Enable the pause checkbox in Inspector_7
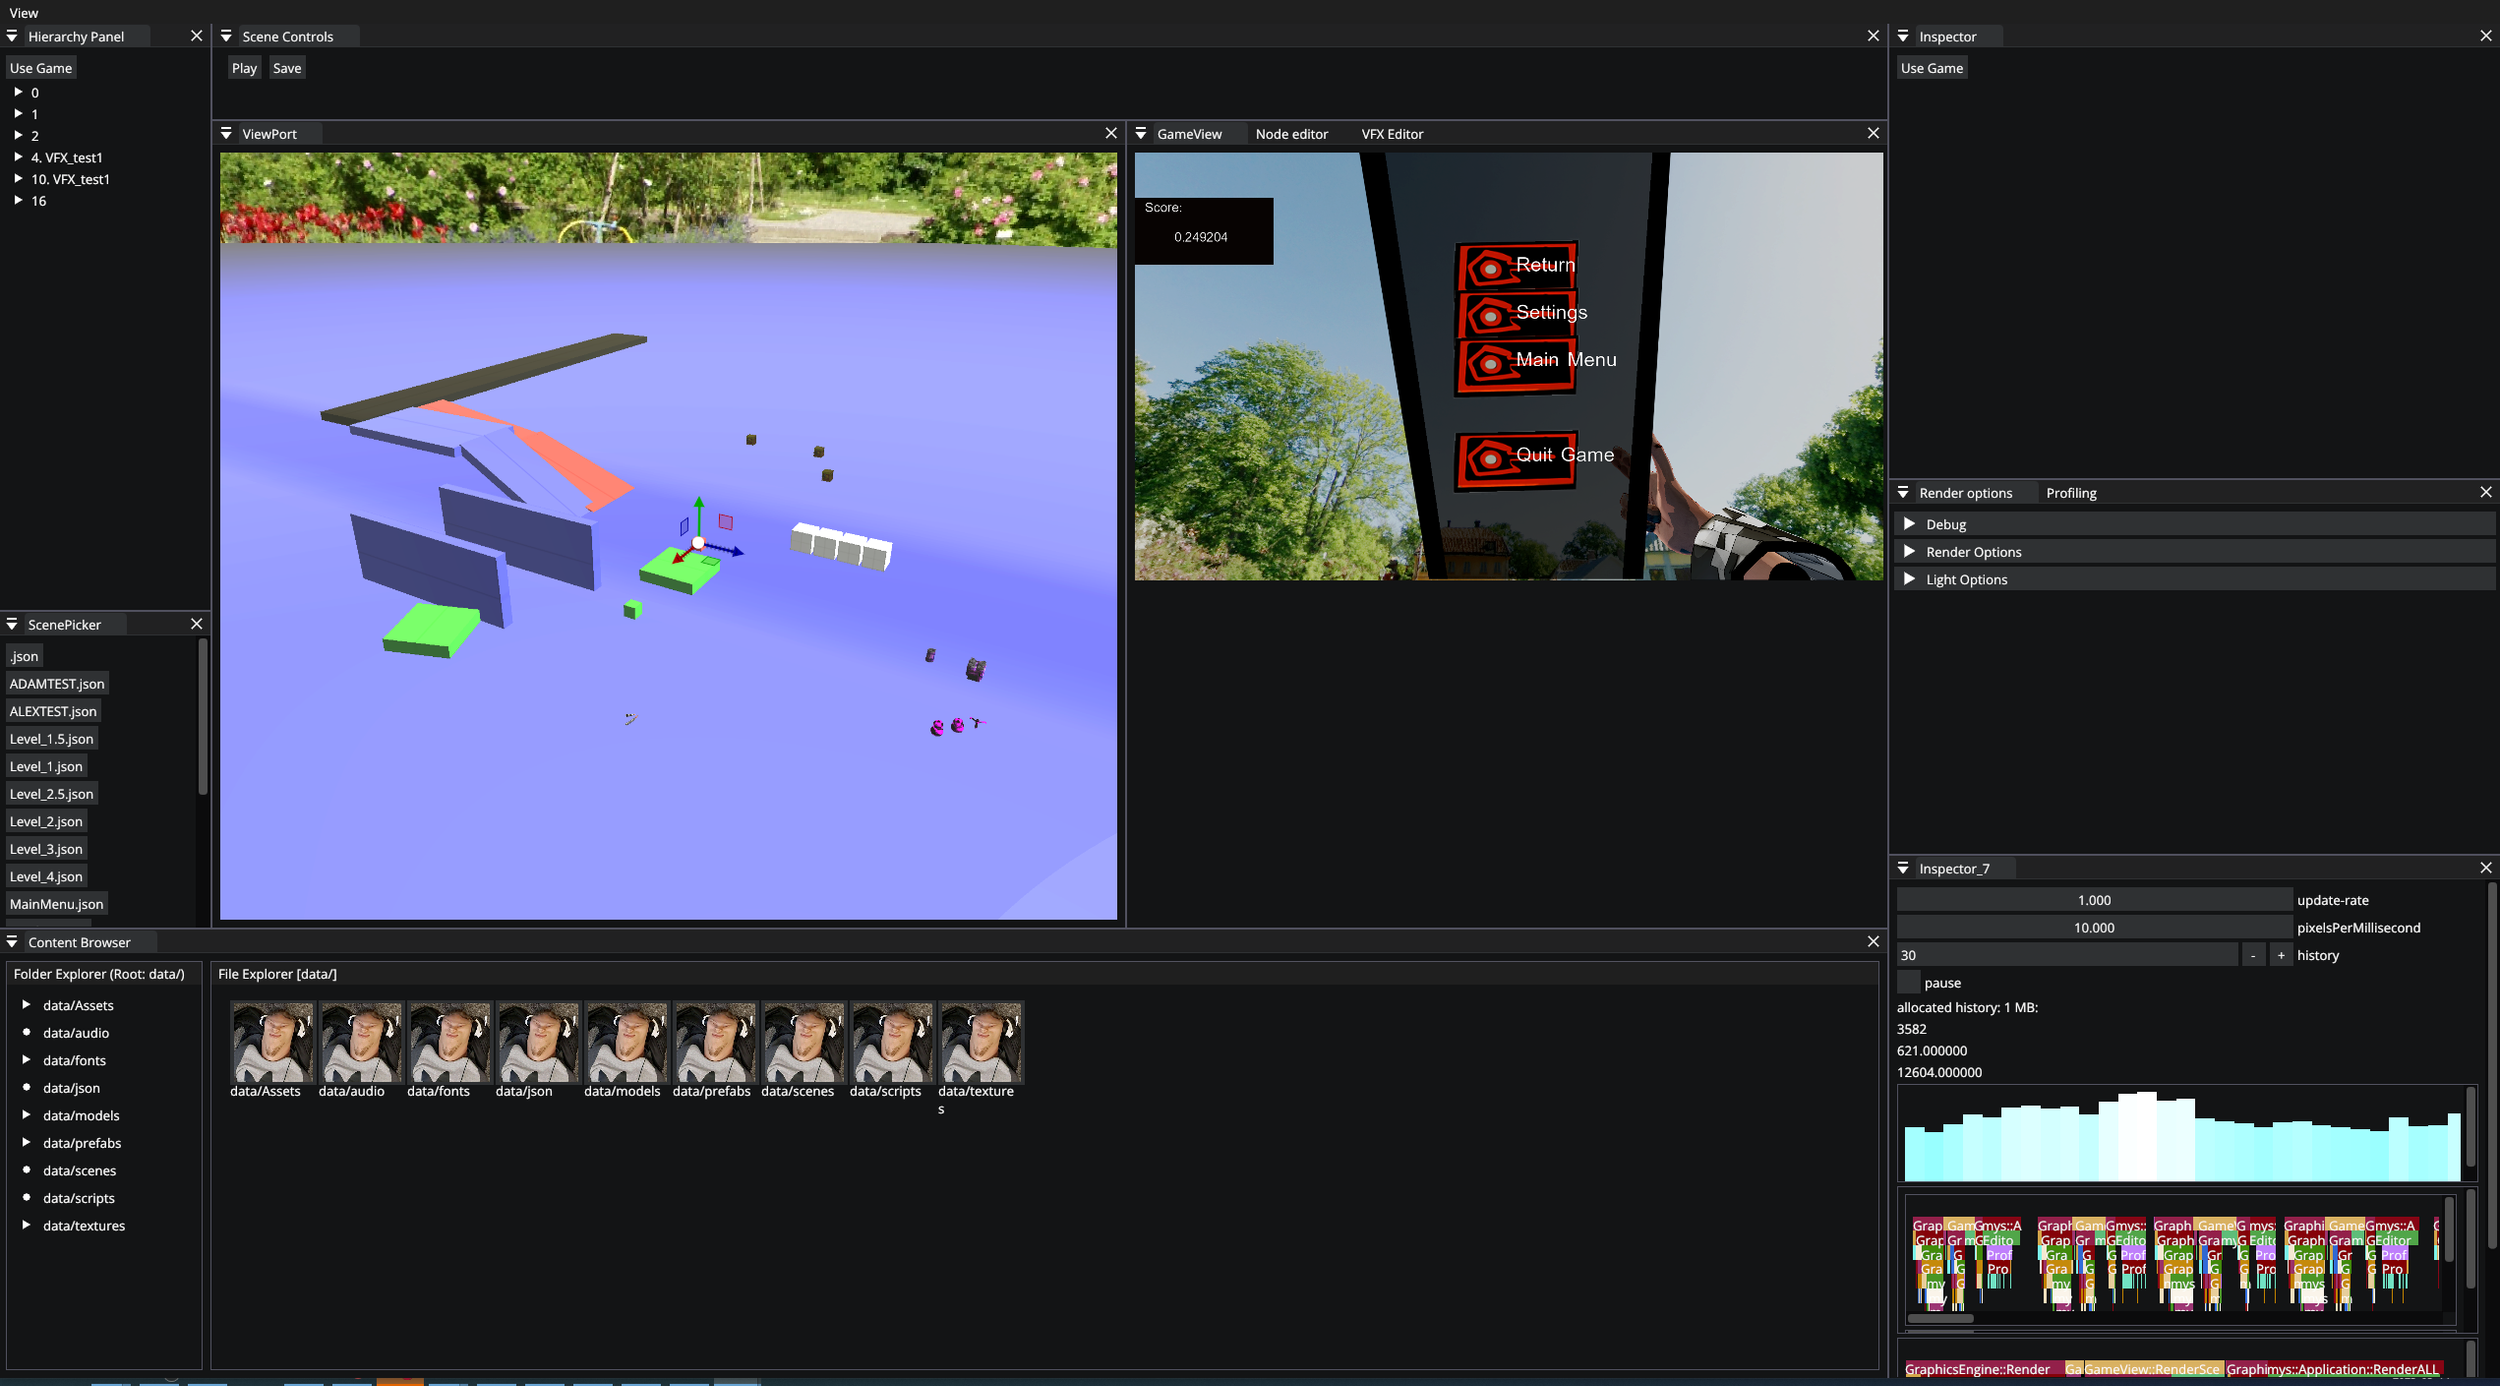 (1908, 982)
